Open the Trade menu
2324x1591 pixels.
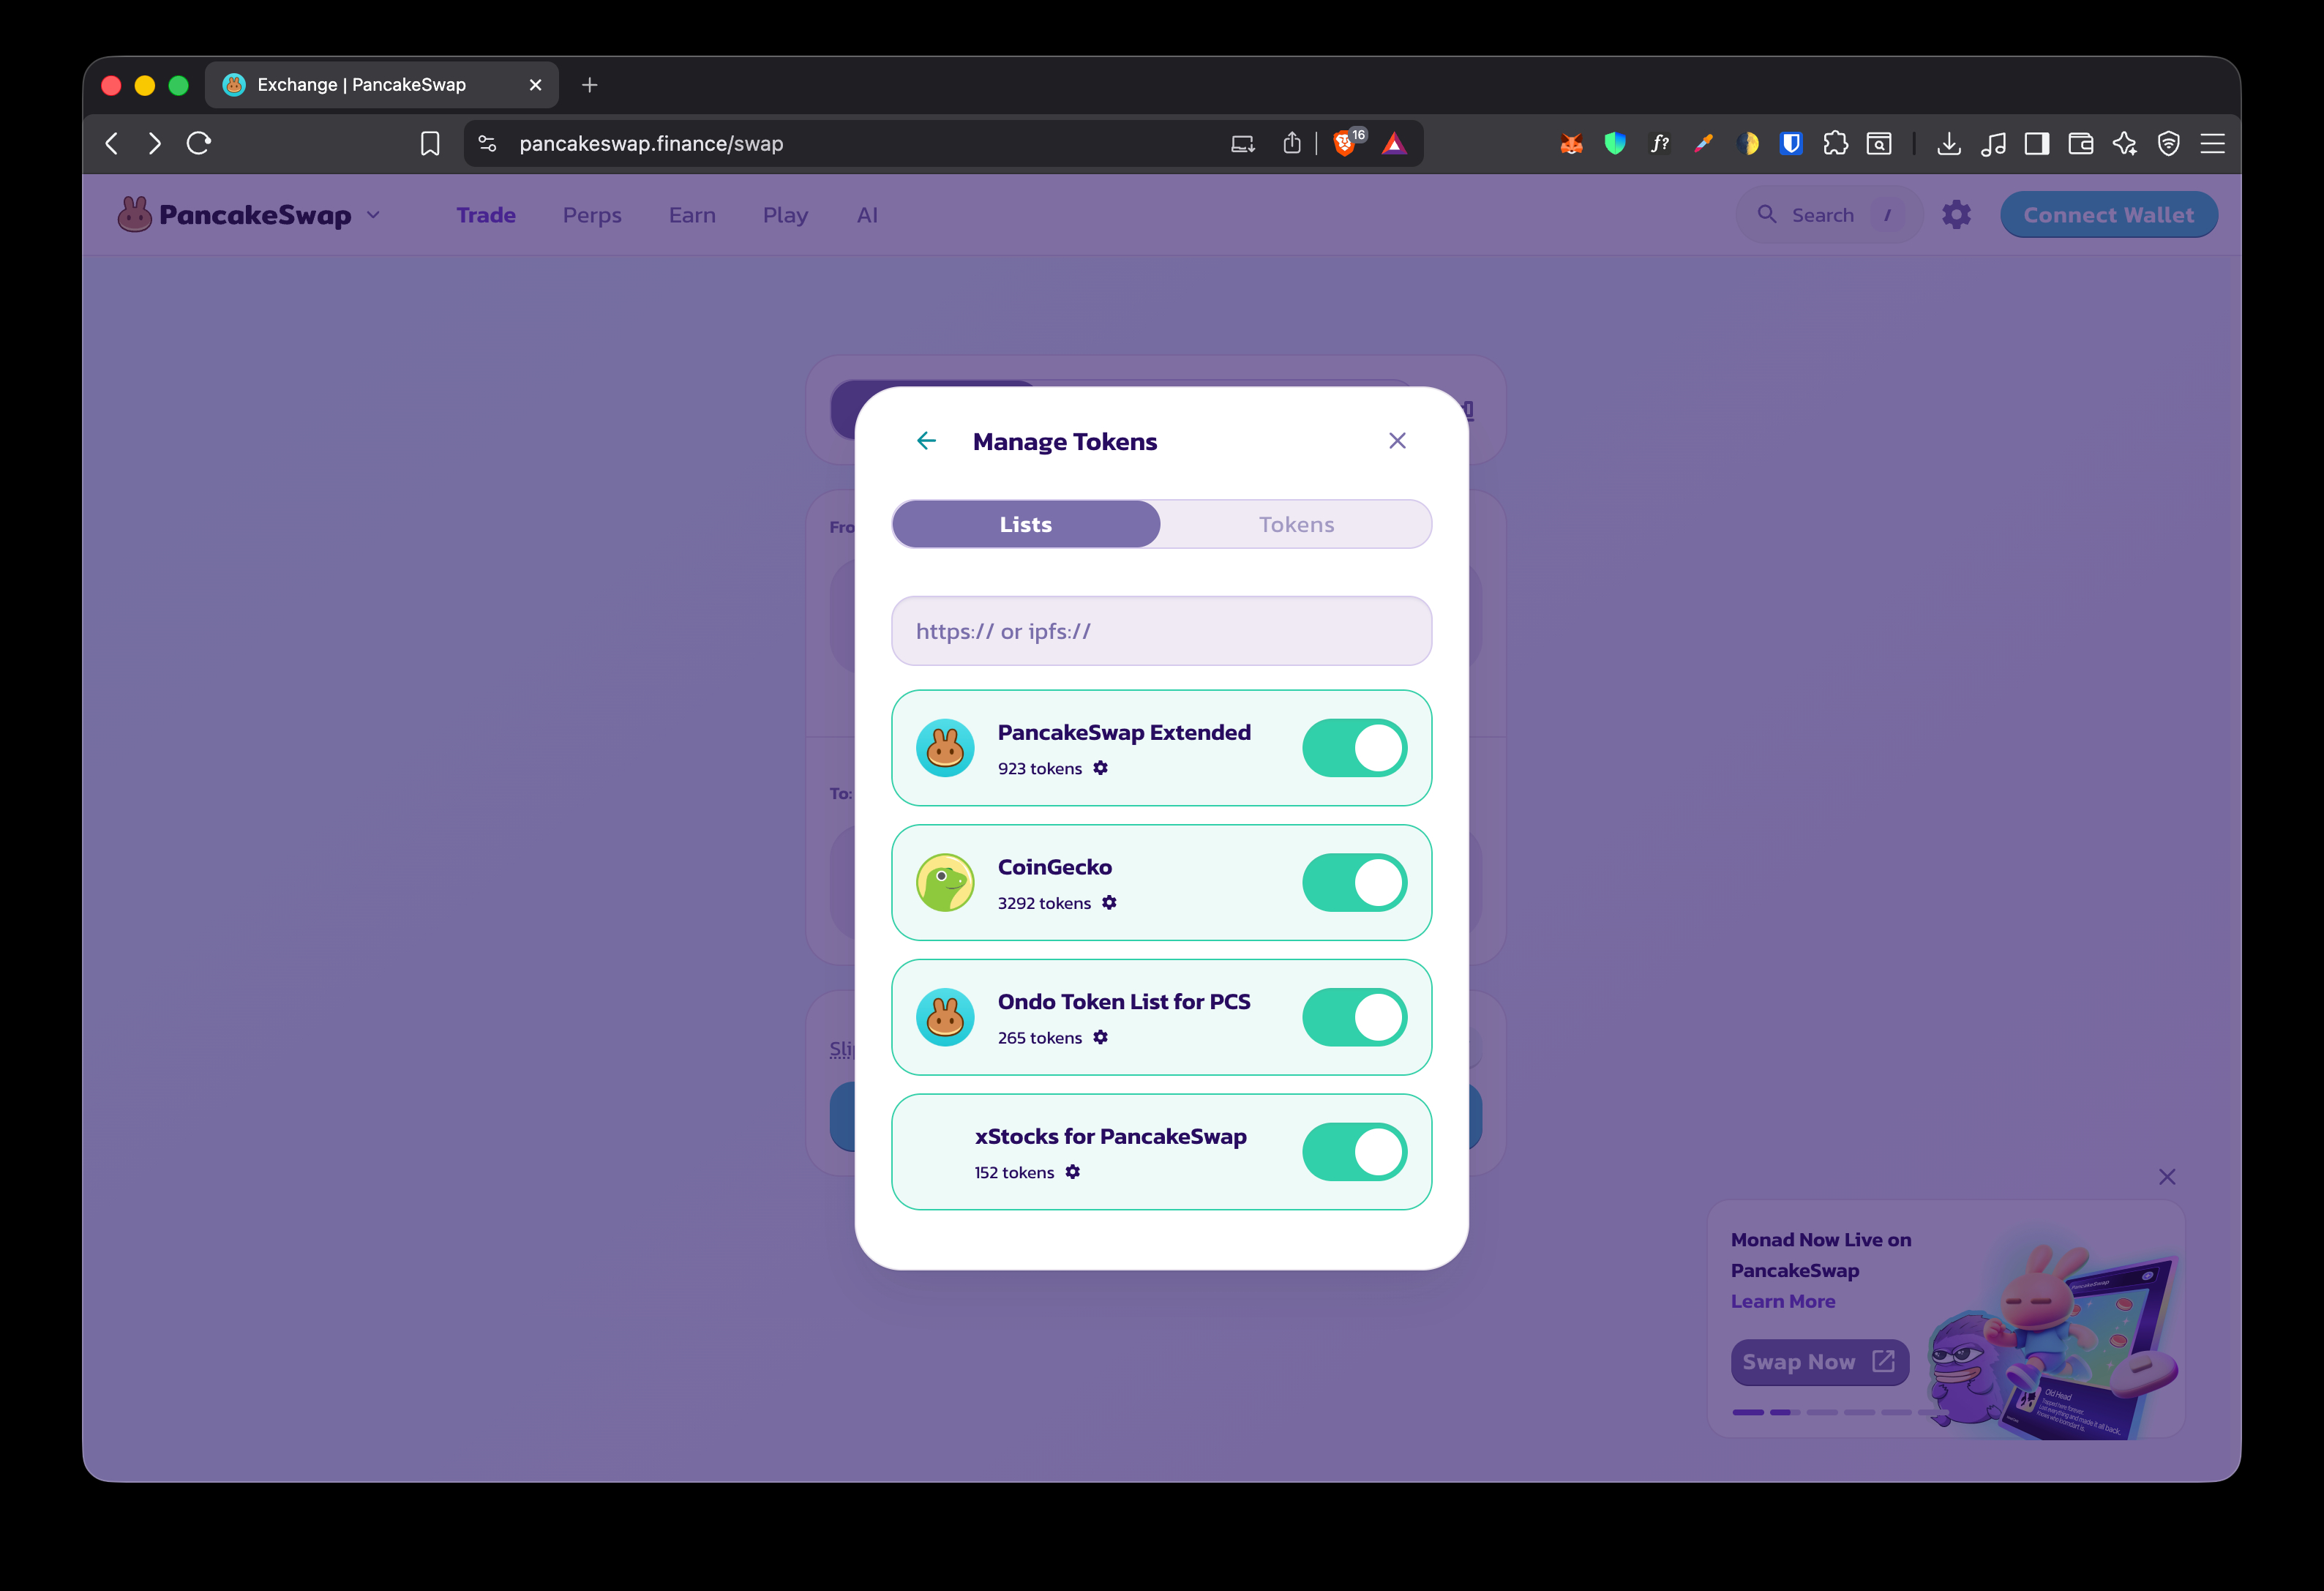point(486,215)
